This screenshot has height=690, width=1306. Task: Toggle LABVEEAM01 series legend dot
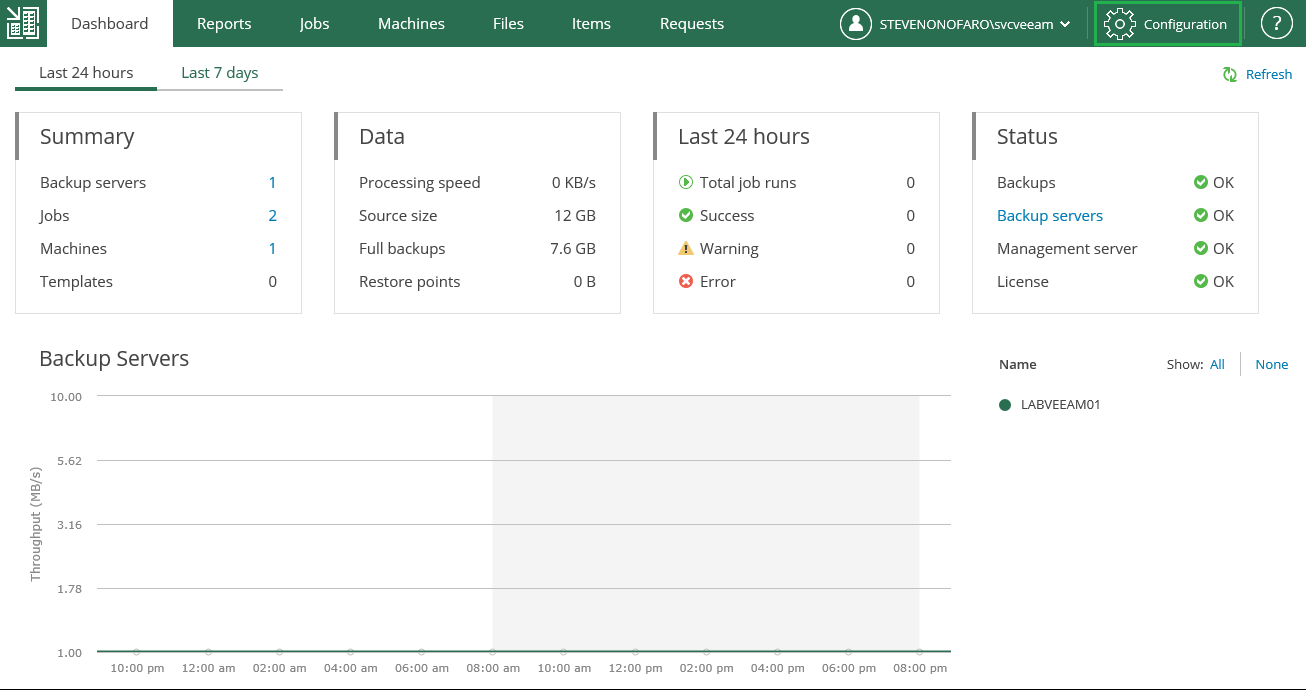(1005, 405)
